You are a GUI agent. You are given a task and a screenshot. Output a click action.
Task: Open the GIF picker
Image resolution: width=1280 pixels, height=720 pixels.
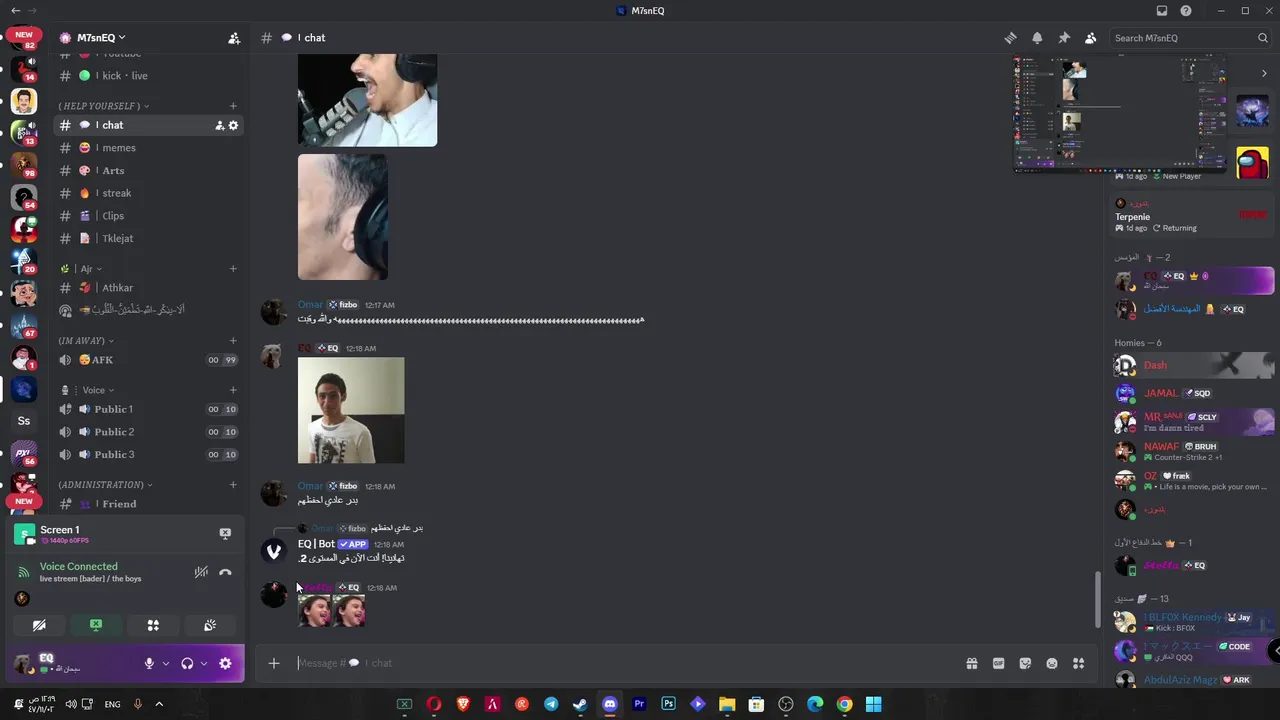[998, 663]
